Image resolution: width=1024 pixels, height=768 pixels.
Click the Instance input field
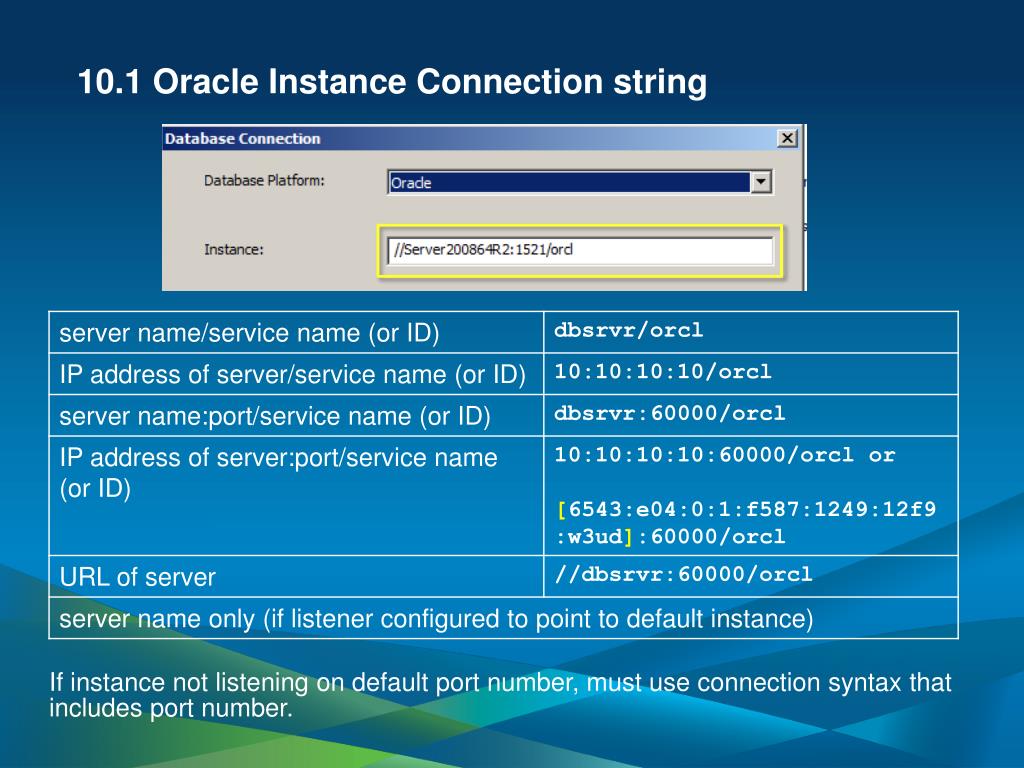581,251
